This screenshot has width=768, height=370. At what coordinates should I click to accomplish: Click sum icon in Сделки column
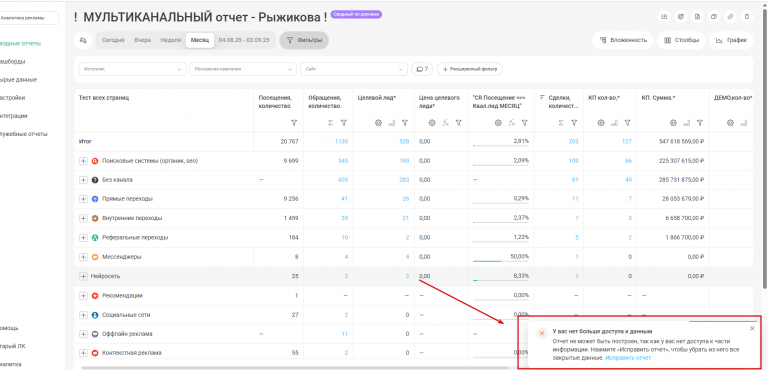tap(561, 123)
